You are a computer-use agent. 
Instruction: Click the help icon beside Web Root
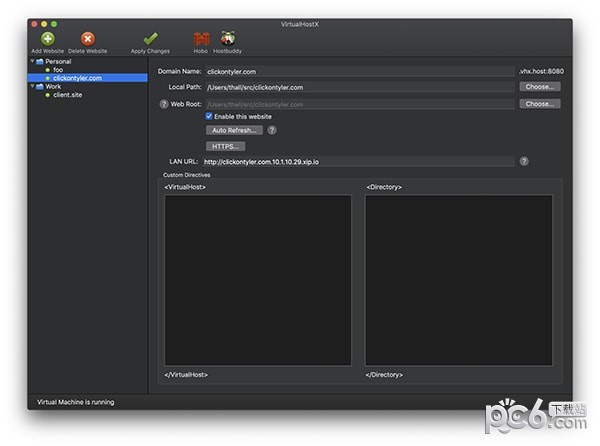tap(164, 104)
